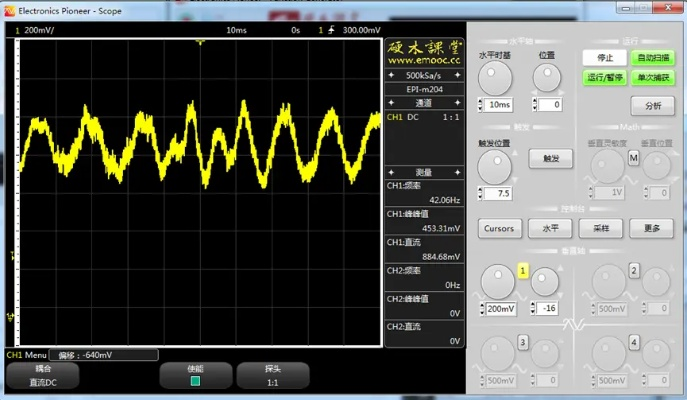Open the 耦合 直流DC coupling menu
The width and height of the screenshot is (687, 400).
(x=44, y=376)
